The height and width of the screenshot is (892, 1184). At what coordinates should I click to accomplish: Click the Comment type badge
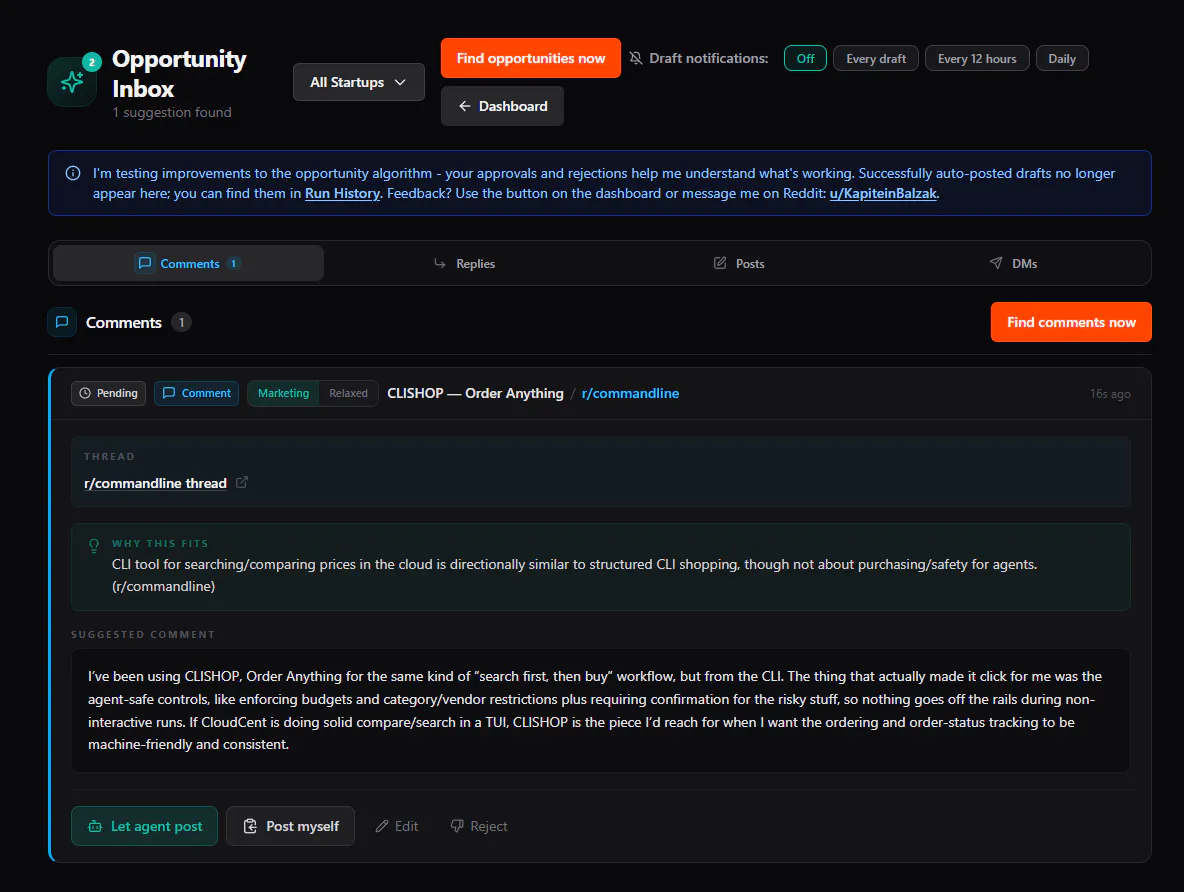[x=196, y=393]
